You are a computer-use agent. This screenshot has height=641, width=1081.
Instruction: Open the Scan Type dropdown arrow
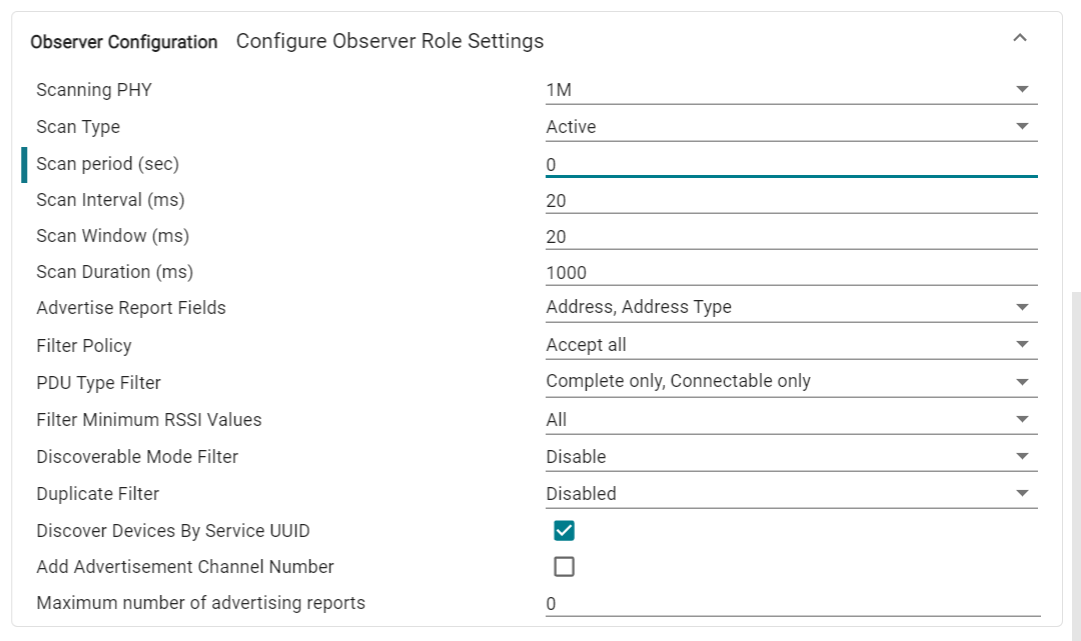[x=1022, y=127]
